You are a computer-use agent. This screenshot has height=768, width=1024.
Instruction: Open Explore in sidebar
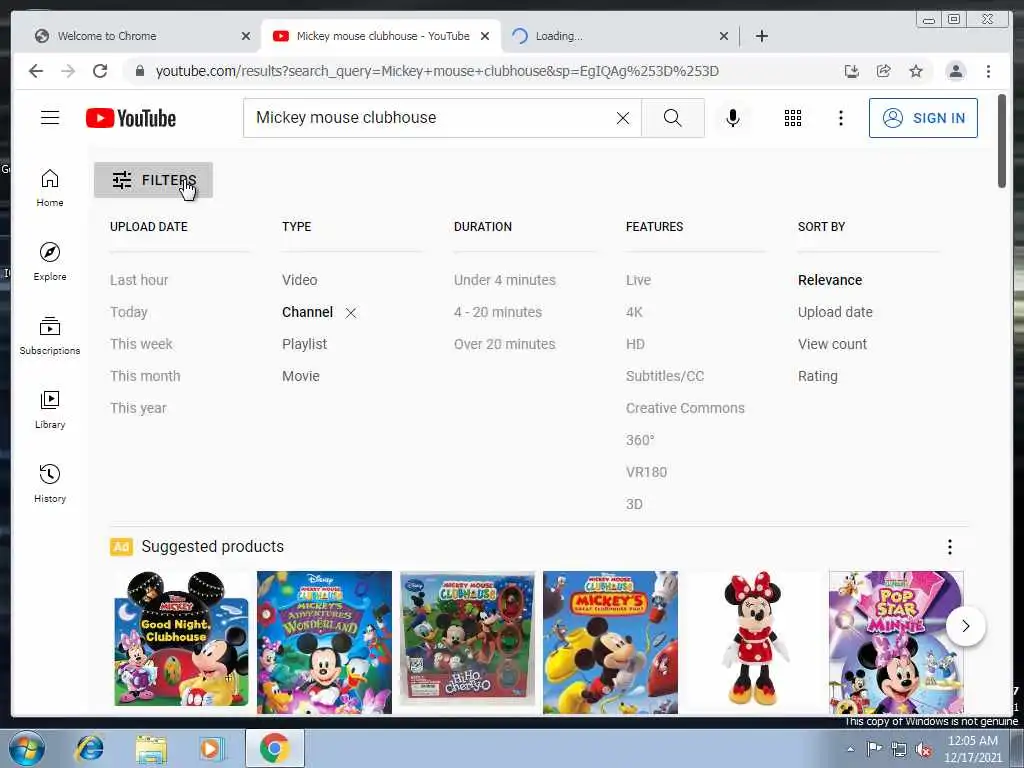tap(50, 261)
